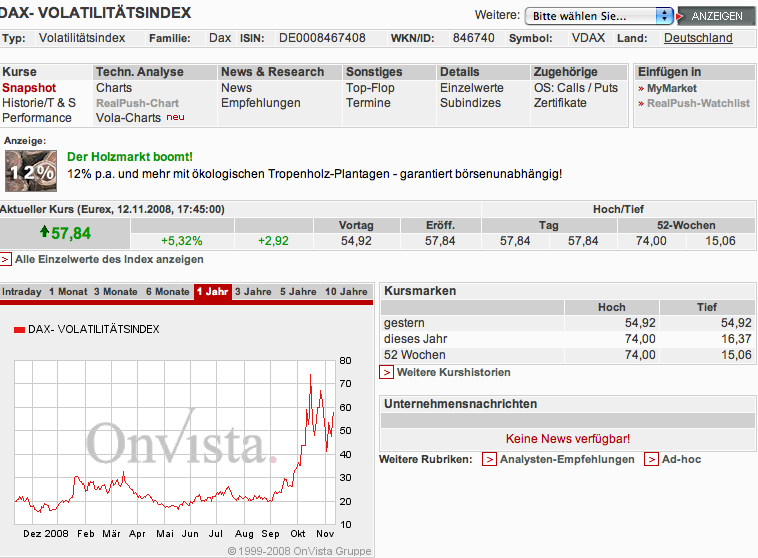
Task: Open 'Der Holzmarkt boomt!' ad headline
Action: click(130, 157)
